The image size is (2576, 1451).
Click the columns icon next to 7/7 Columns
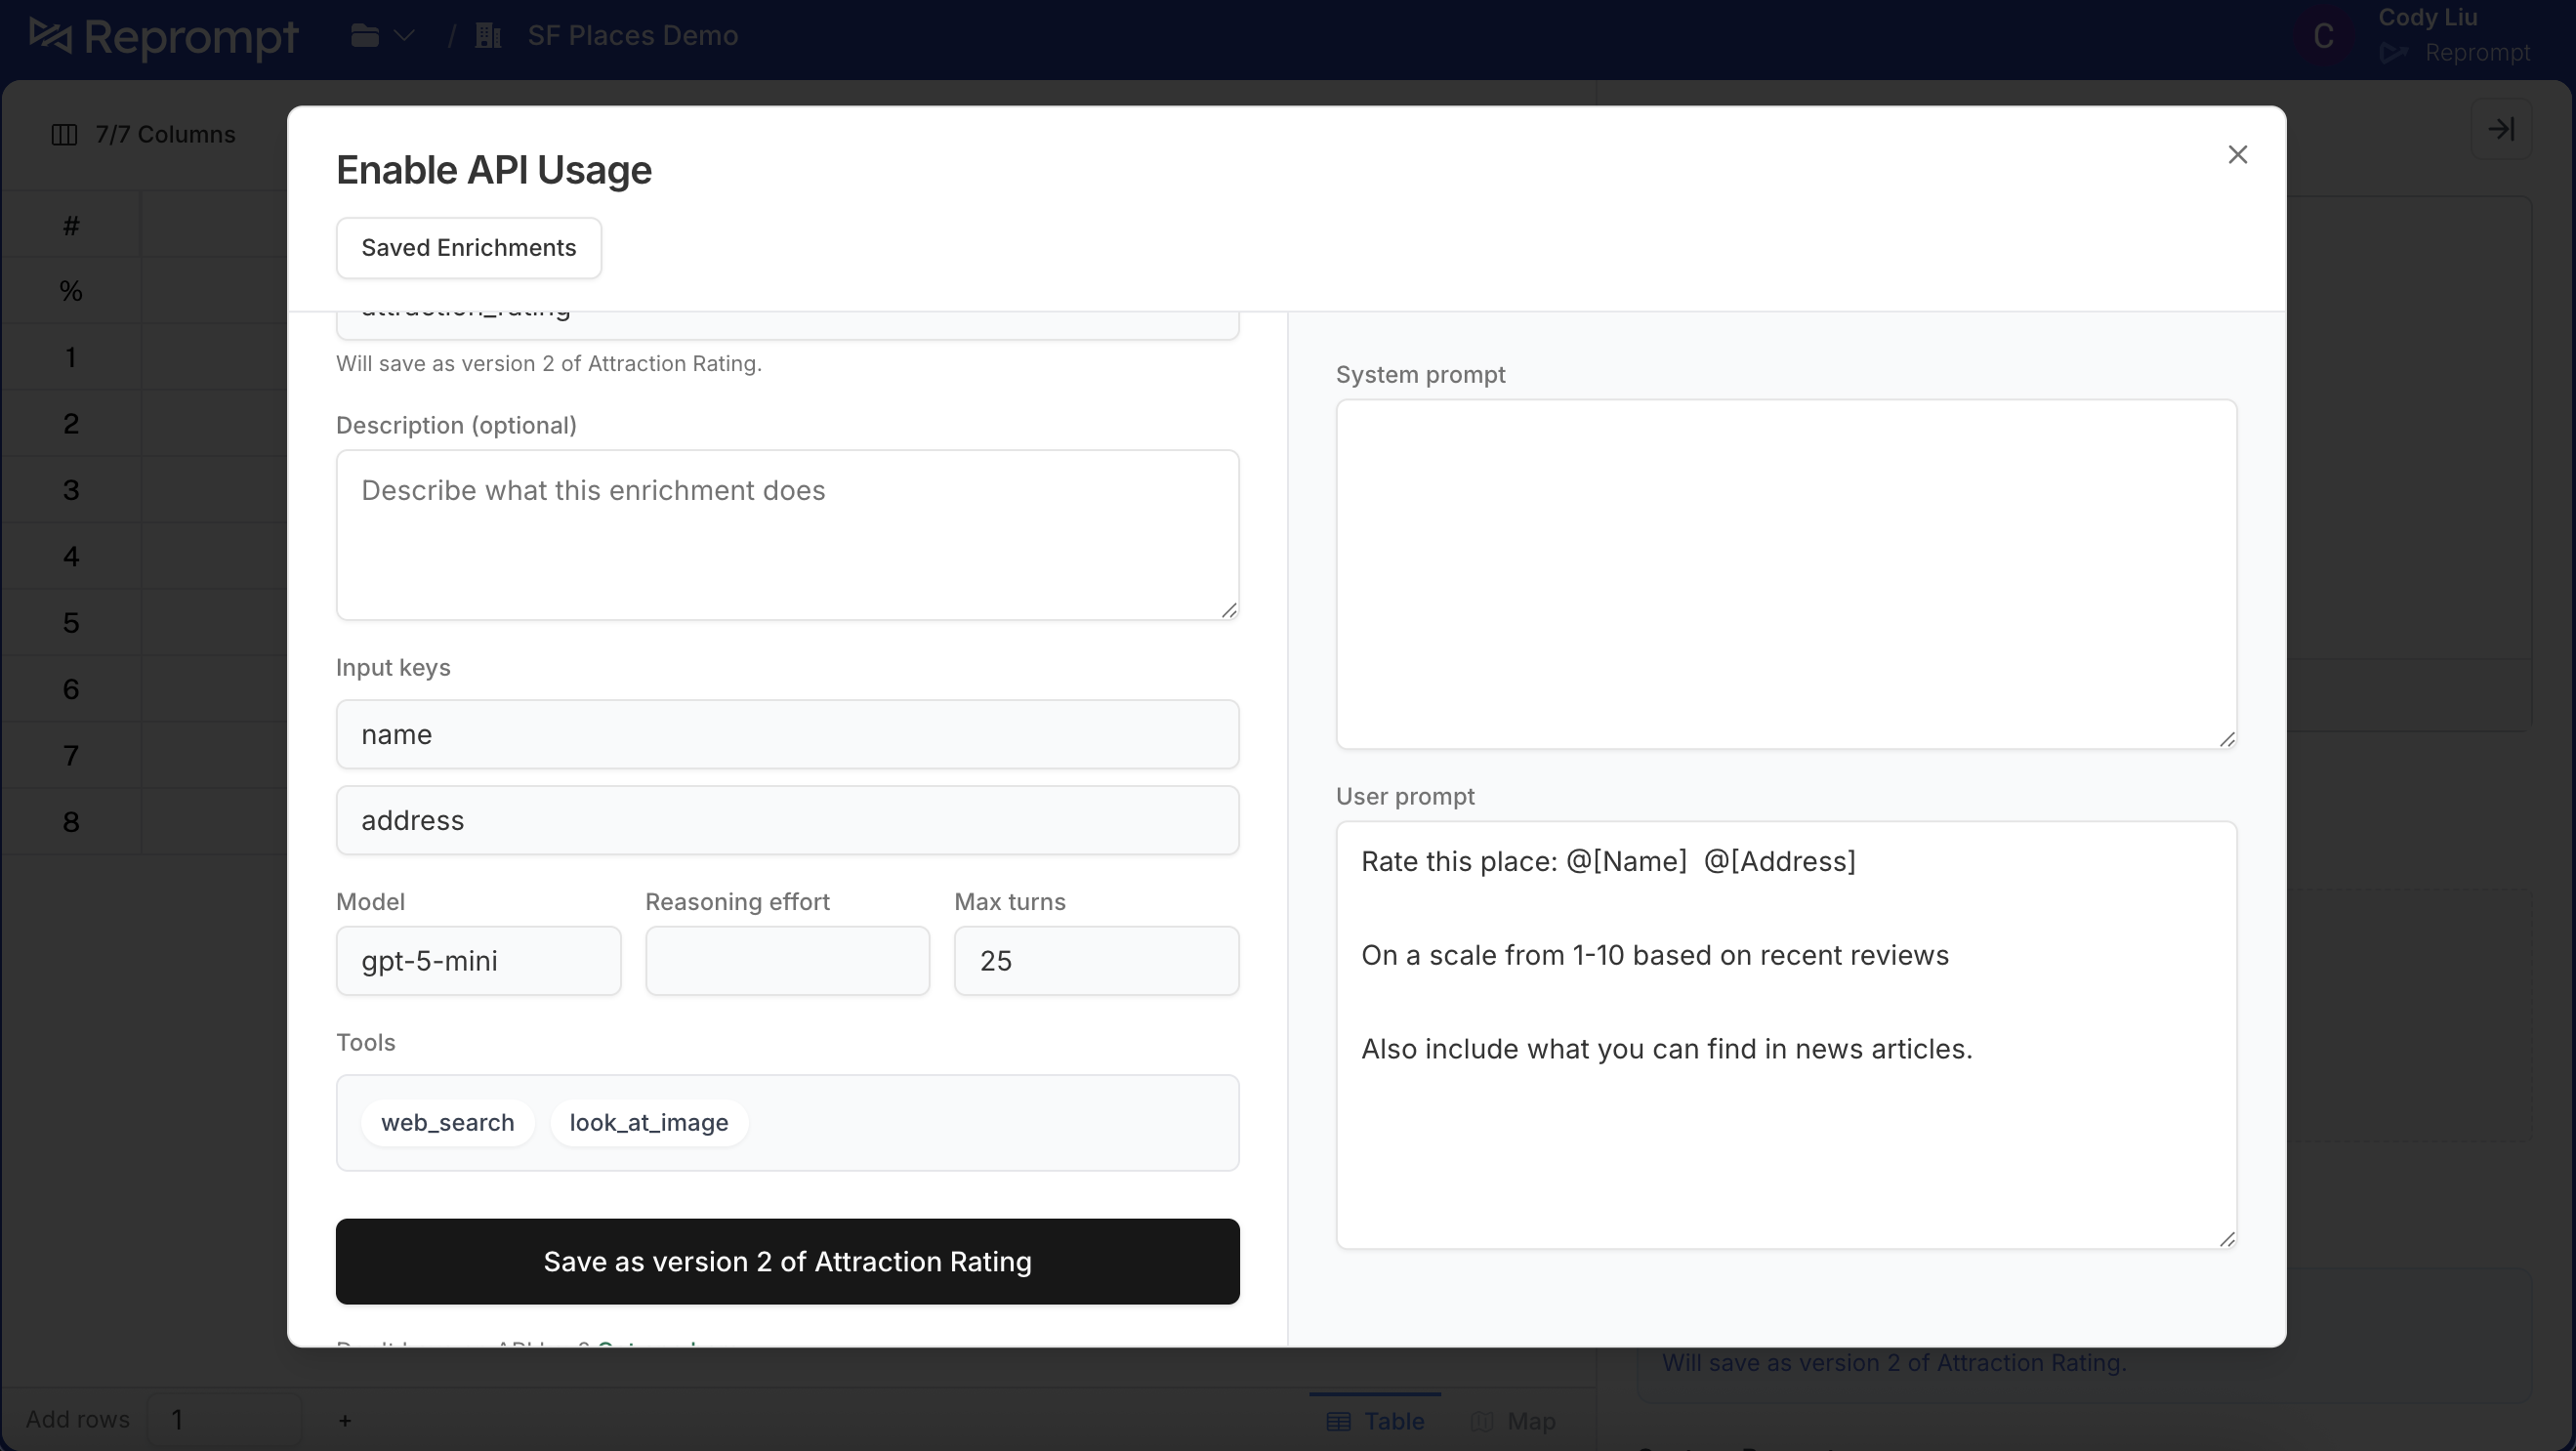click(65, 134)
